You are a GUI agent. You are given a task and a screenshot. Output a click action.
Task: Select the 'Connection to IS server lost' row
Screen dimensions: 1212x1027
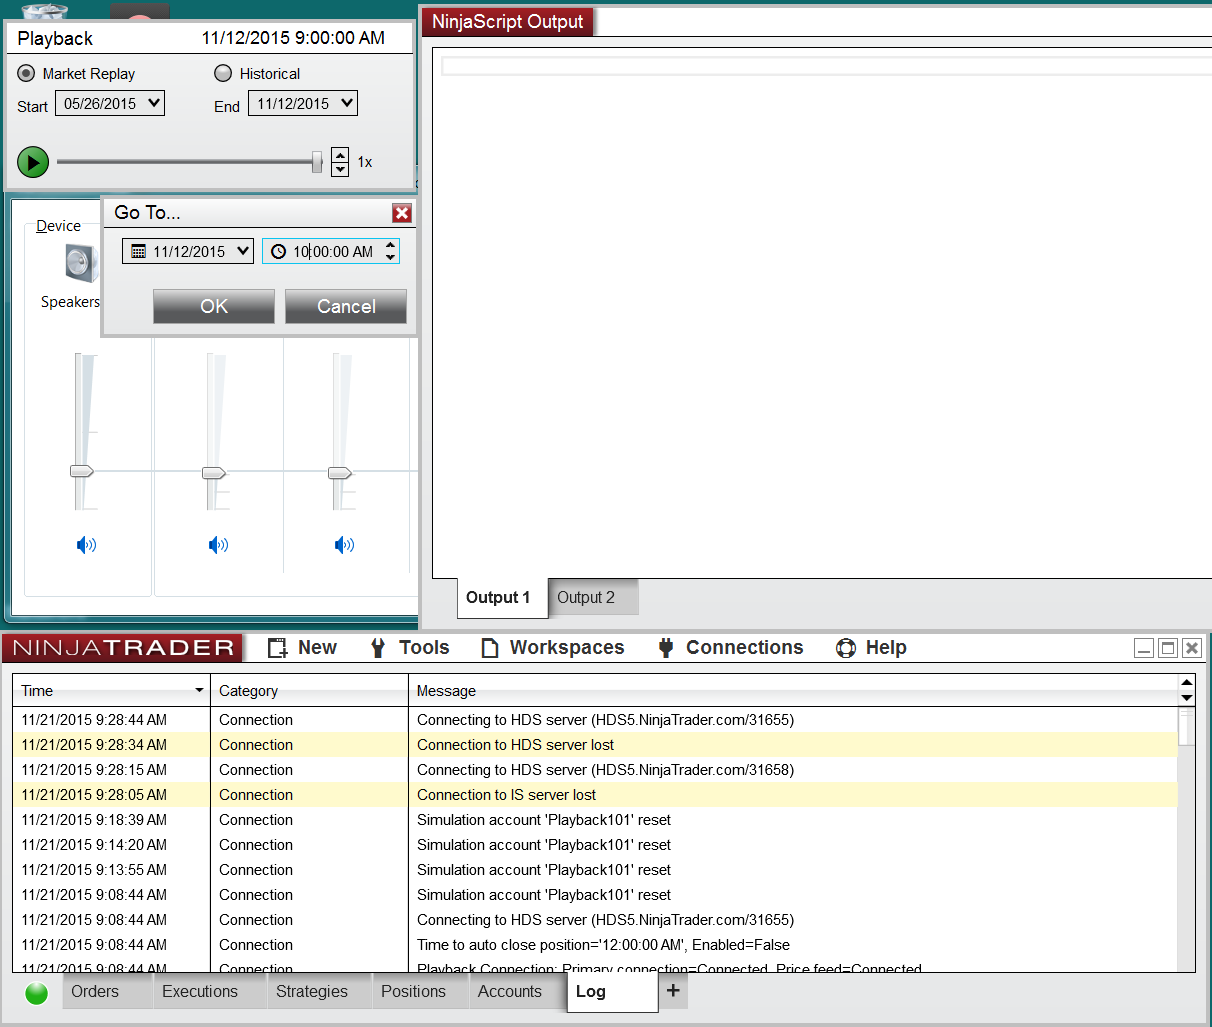[596, 795]
